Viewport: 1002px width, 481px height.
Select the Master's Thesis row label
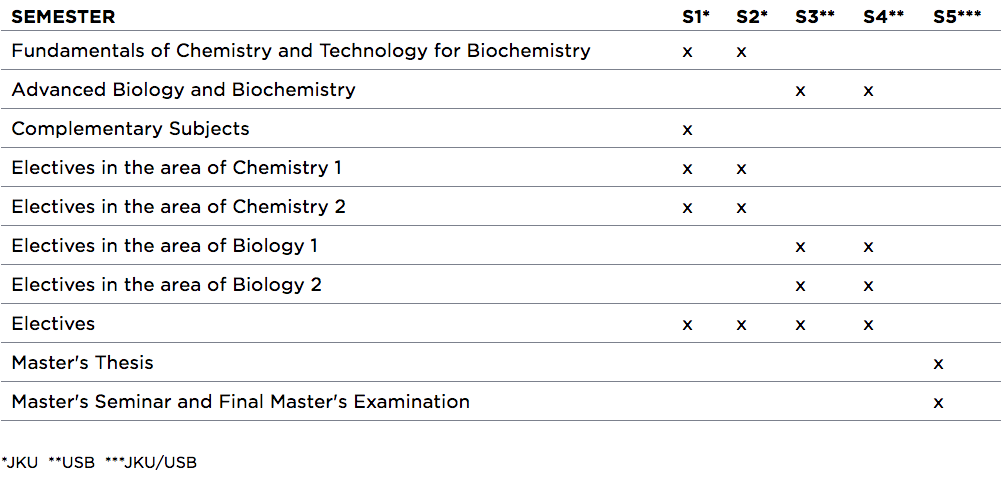(82, 363)
